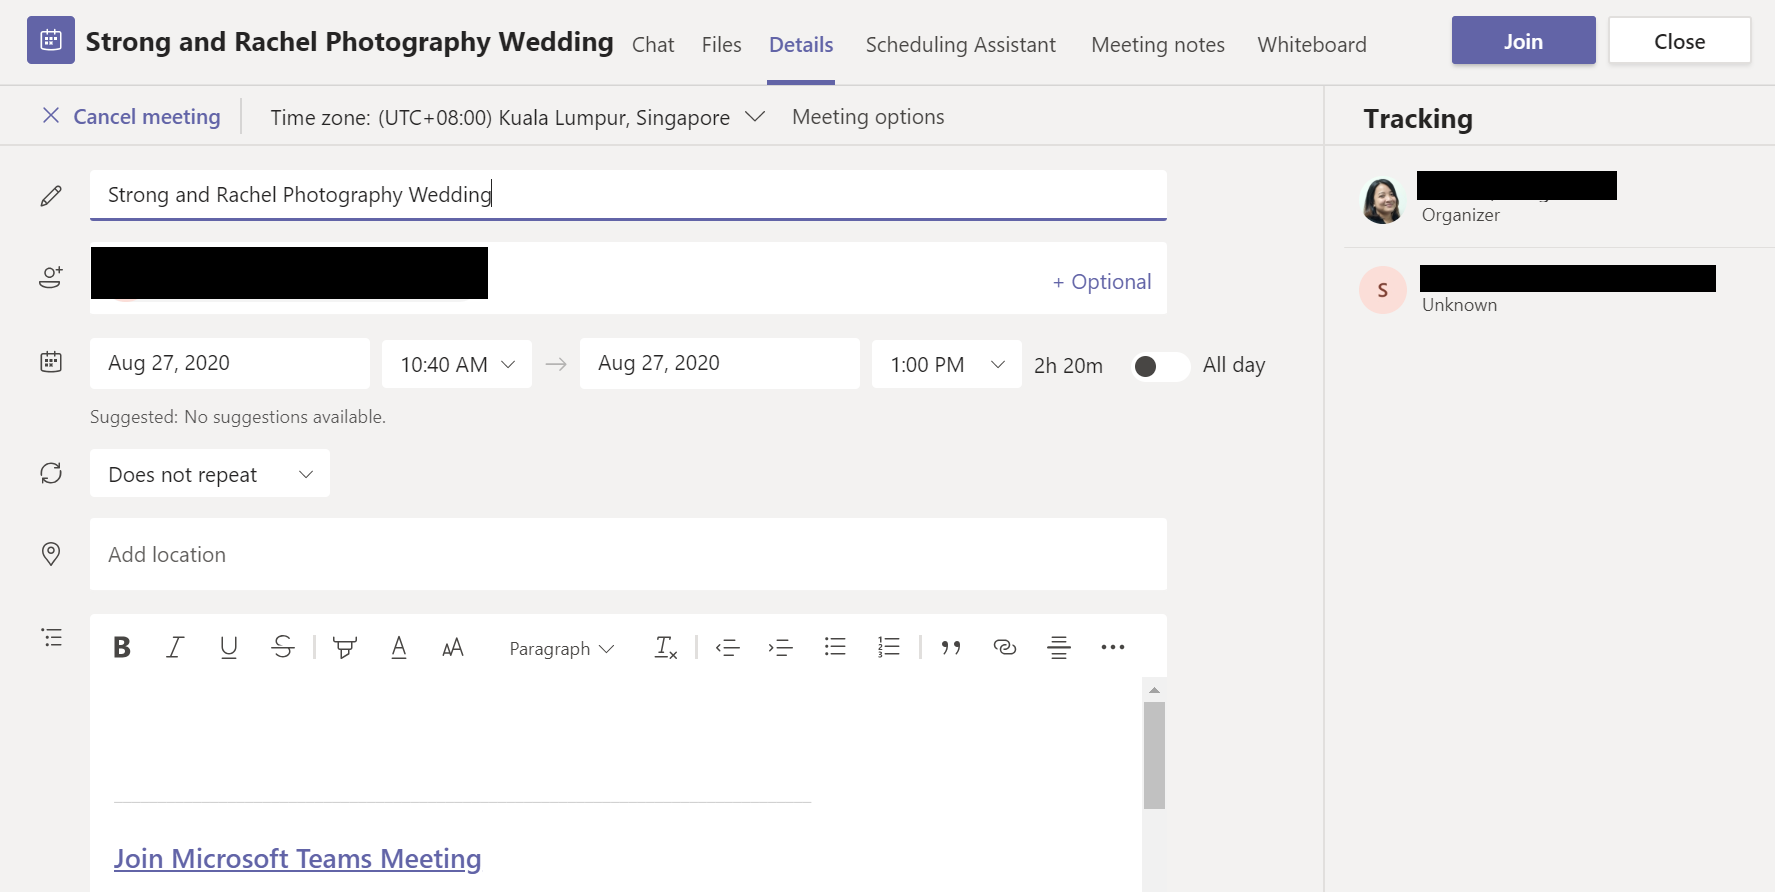Screen dimensions: 1775x892
Task: Open paragraph alignment options
Action: (x=1059, y=648)
